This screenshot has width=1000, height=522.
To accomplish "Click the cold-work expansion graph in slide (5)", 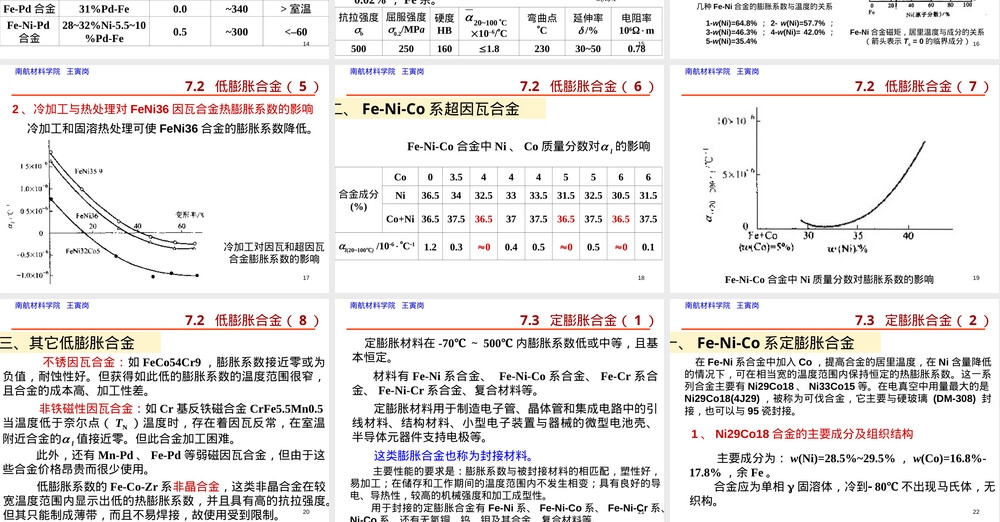I will coord(105,211).
